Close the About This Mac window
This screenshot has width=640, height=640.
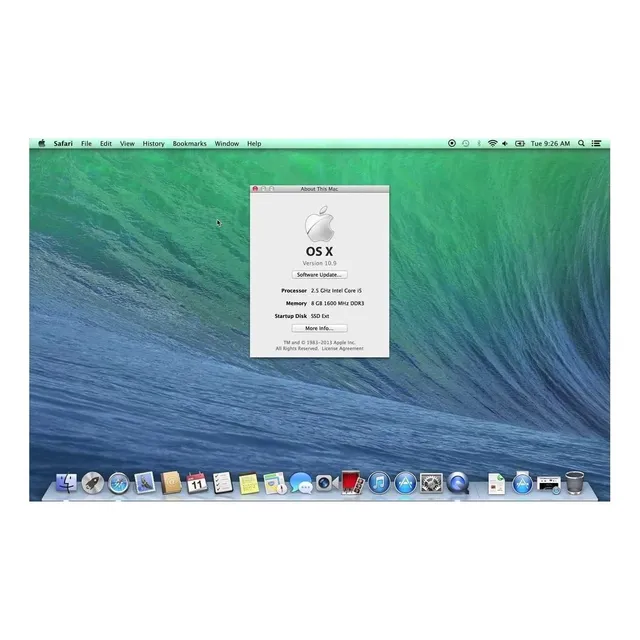point(255,189)
